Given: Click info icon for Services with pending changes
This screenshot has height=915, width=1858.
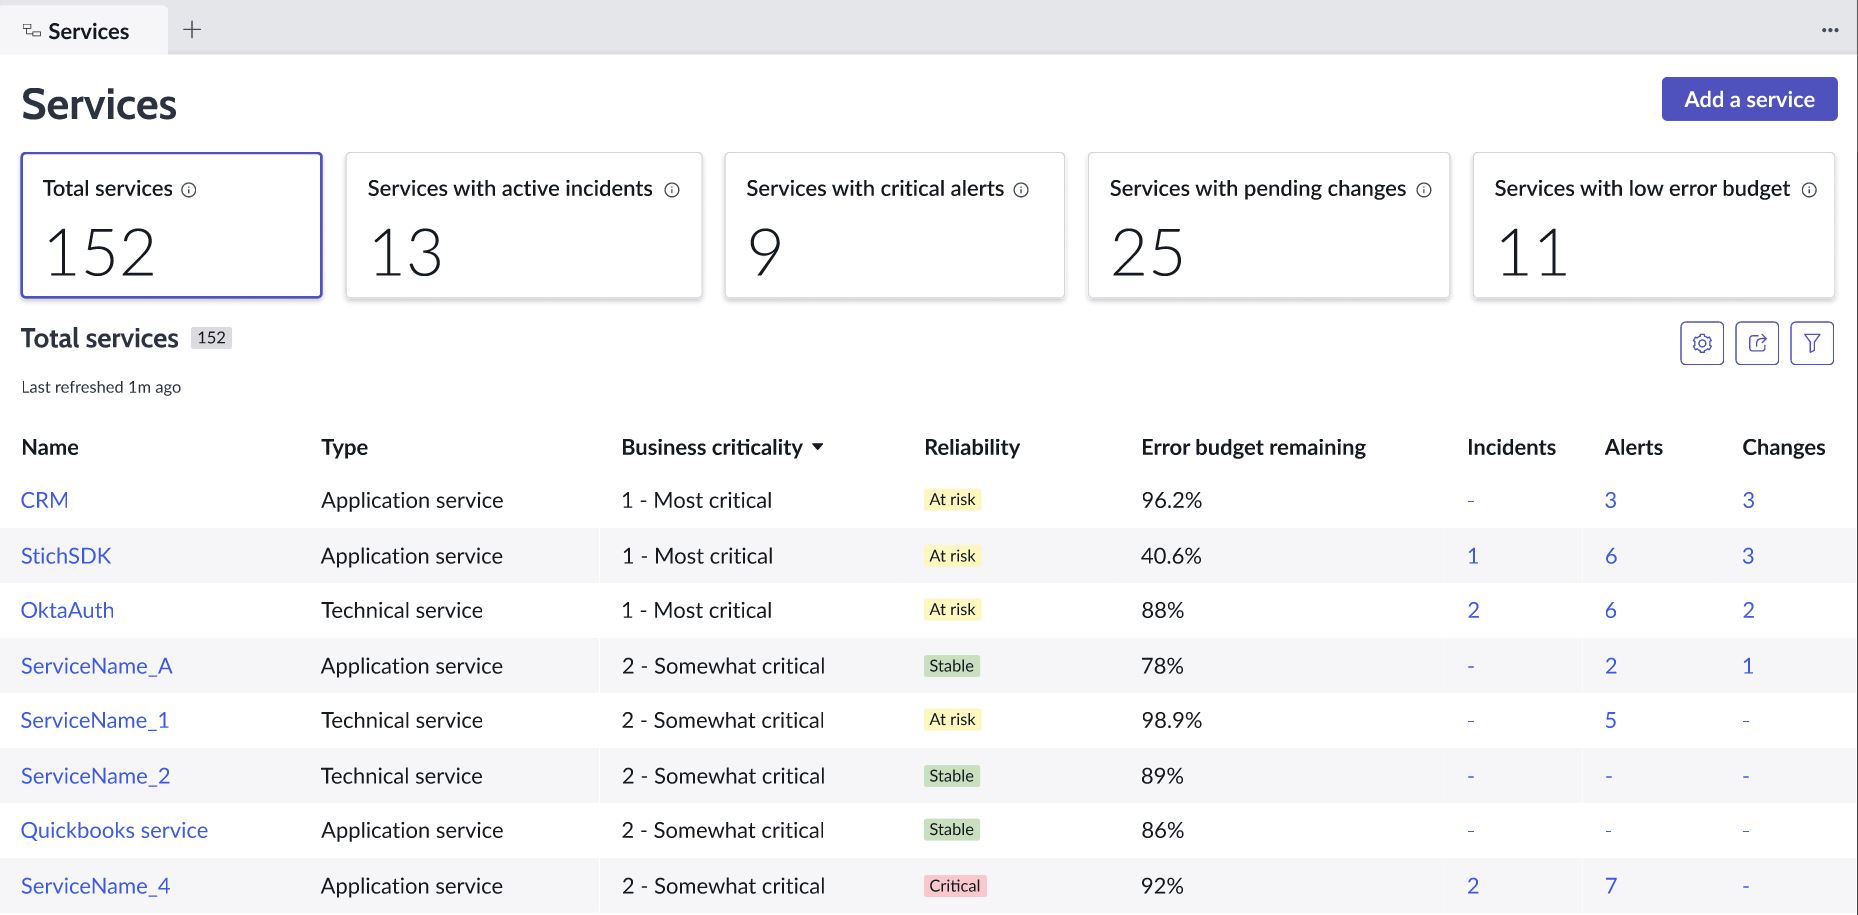Looking at the screenshot, I should (x=1424, y=189).
